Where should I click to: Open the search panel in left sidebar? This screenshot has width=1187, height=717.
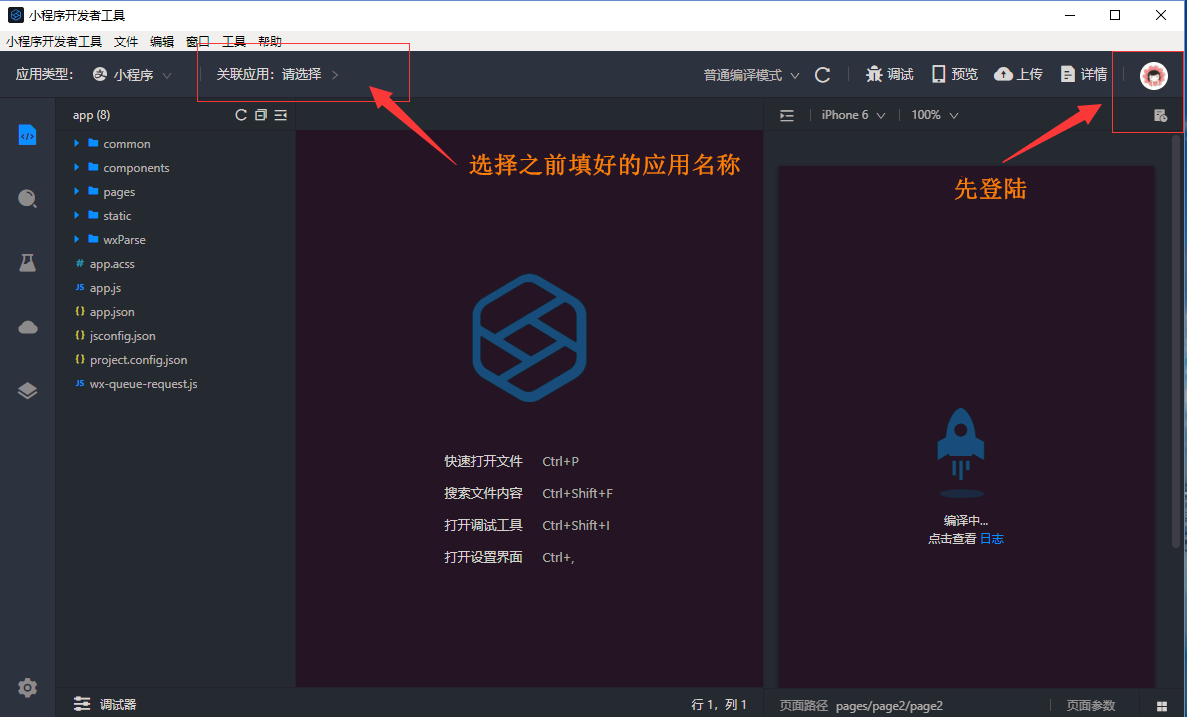click(x=27, y=198)
